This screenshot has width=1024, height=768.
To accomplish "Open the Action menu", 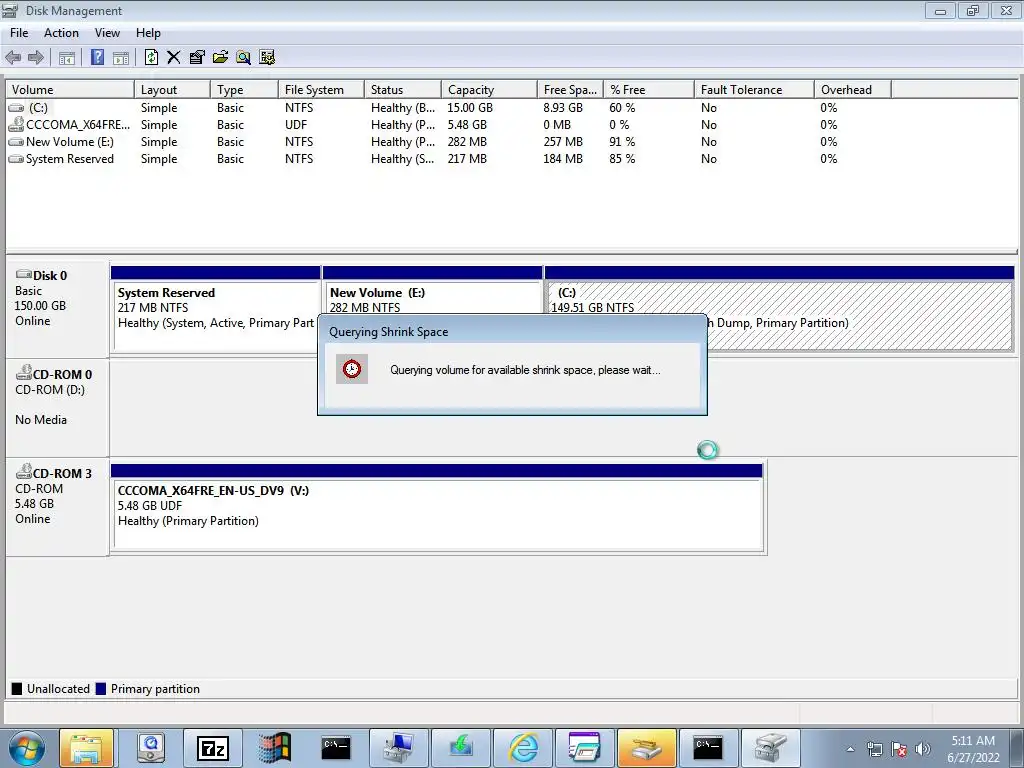I will [61, 33].
